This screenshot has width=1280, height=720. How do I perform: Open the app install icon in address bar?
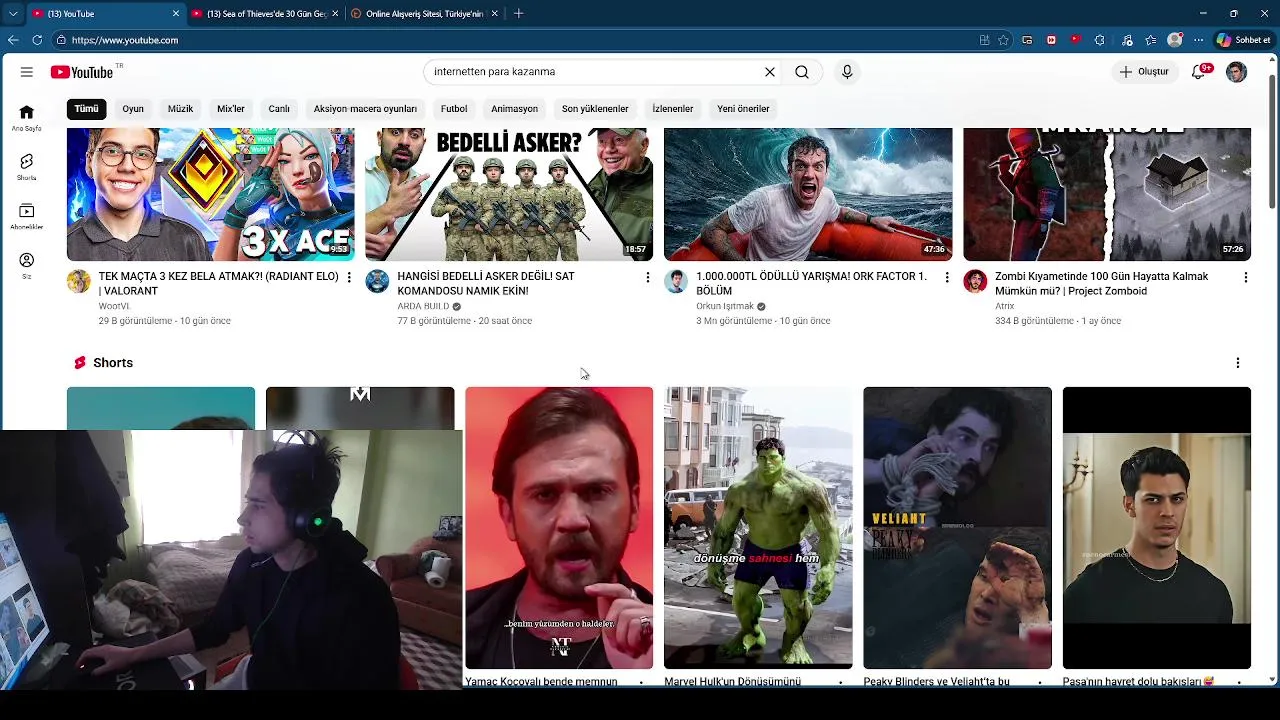pyautogui.click(x=985, y=40)
